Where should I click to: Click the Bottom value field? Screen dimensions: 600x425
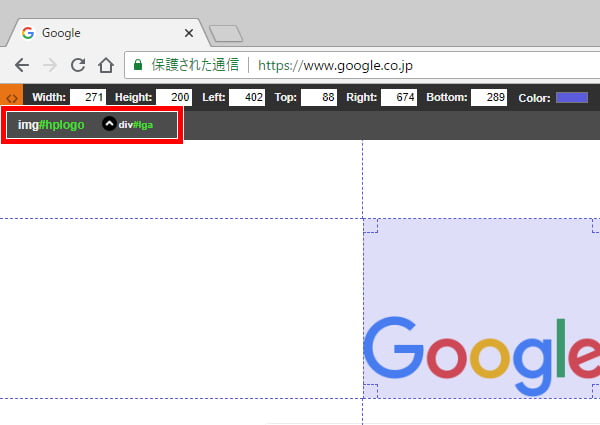(x=489, y=98)
